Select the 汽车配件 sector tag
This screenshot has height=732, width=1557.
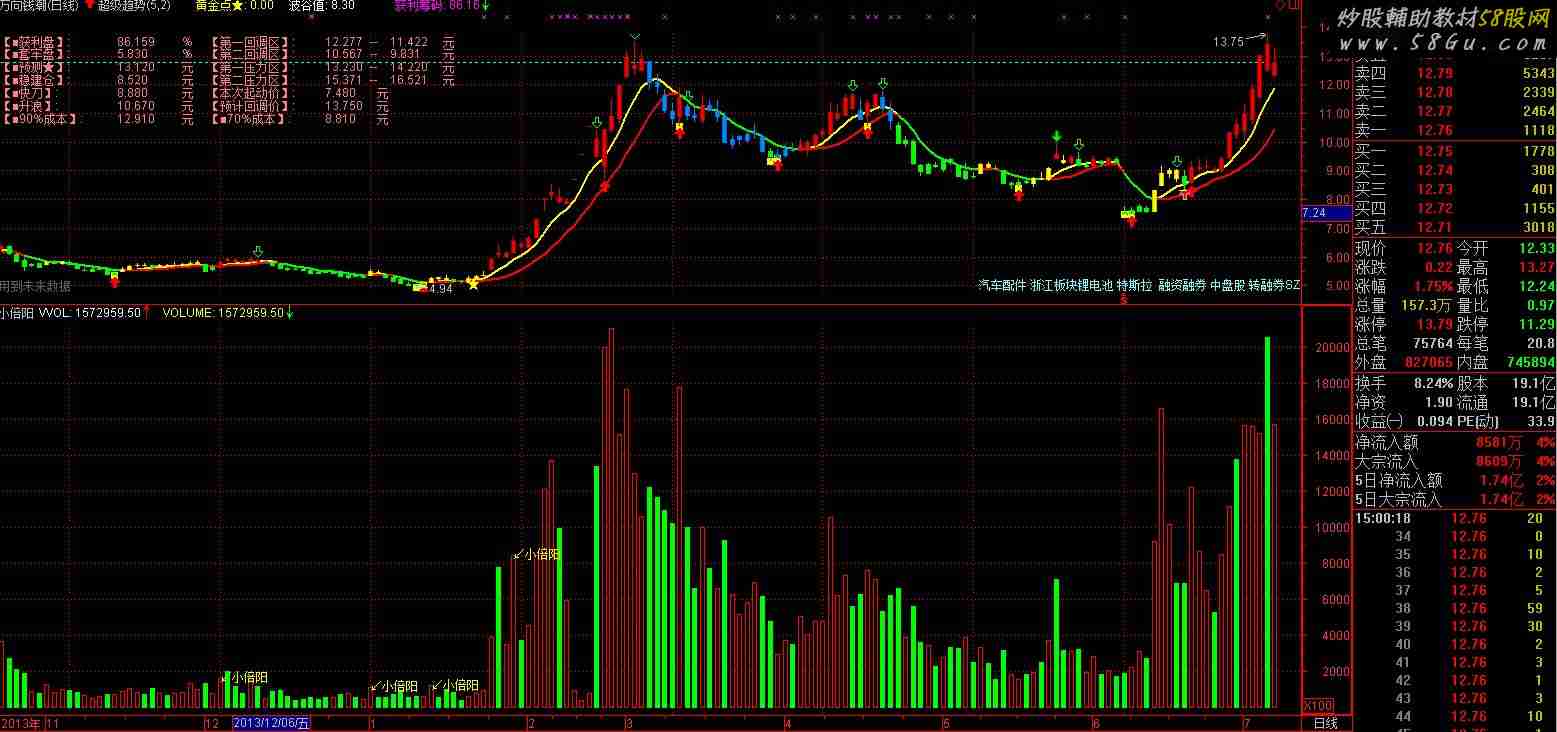pyautogui.click(x=1002, y=285)
